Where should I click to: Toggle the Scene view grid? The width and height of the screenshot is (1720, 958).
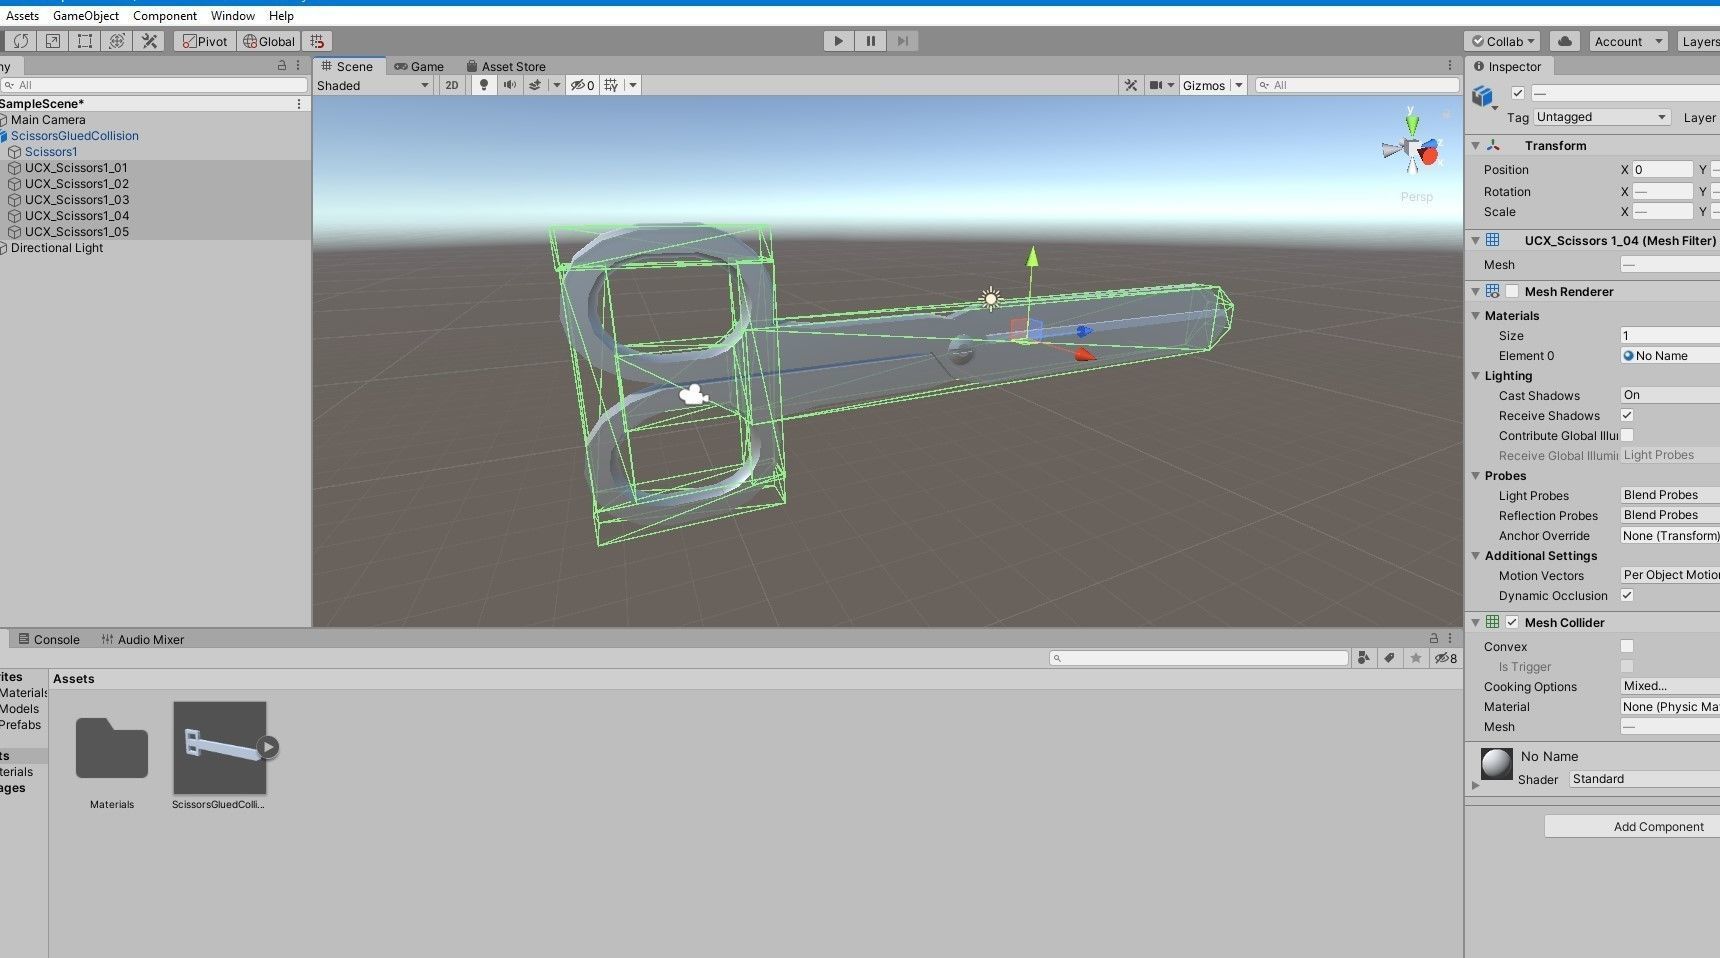click(611, 85)
